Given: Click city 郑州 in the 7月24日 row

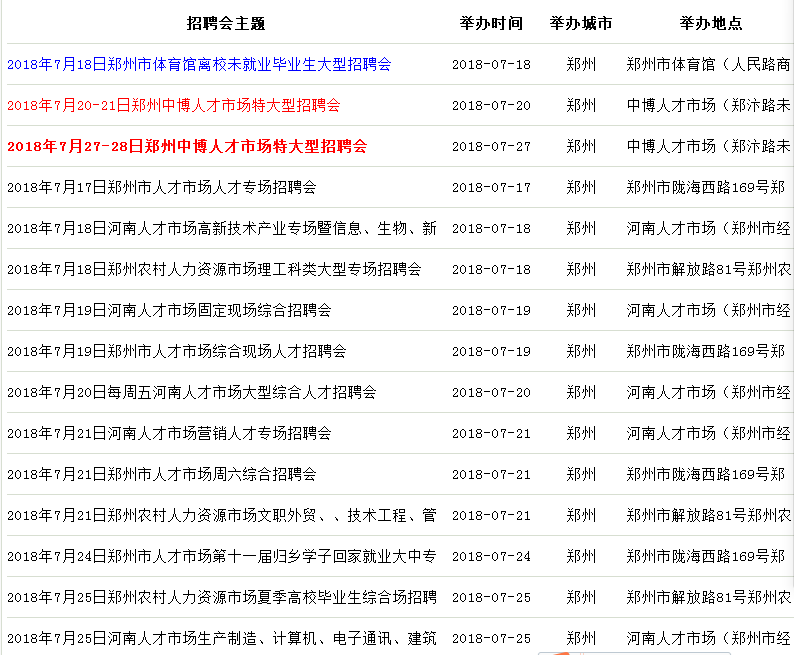Looking at the screenshot, I should [581, 556].
